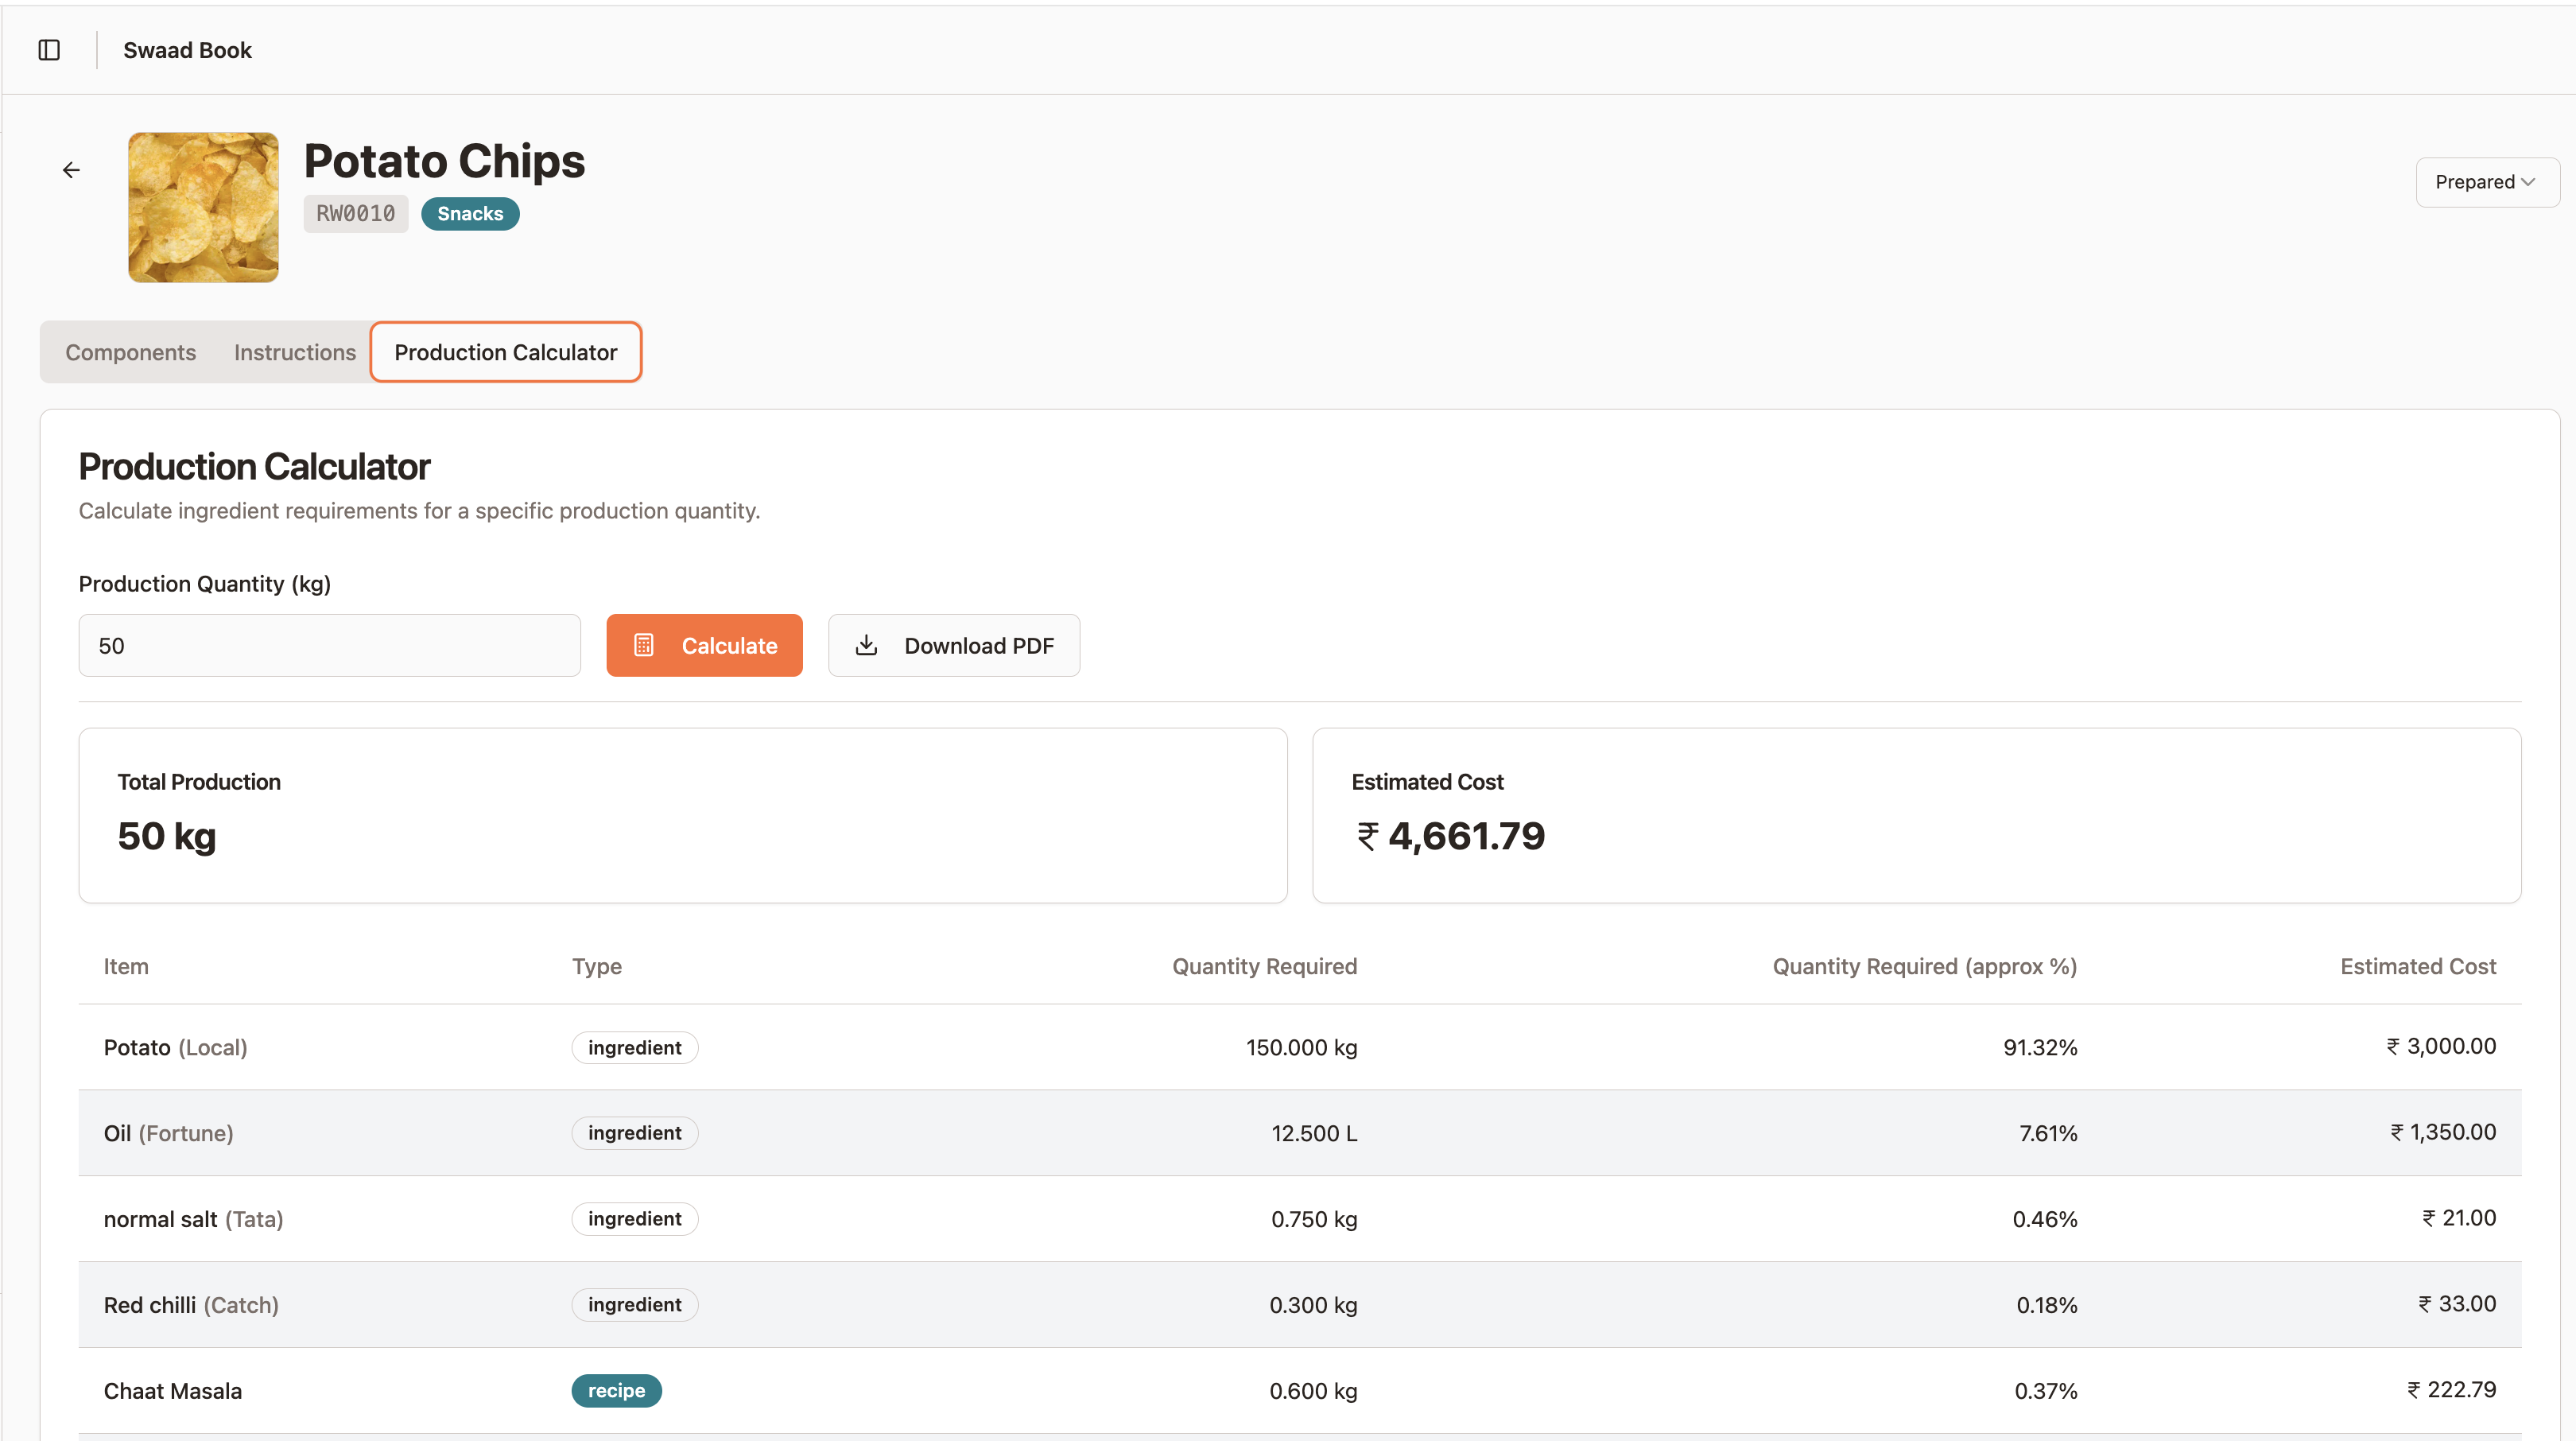
Task: Click the ₹ 3,000.00 cost cell
Action: [x=2441, y=1046]
